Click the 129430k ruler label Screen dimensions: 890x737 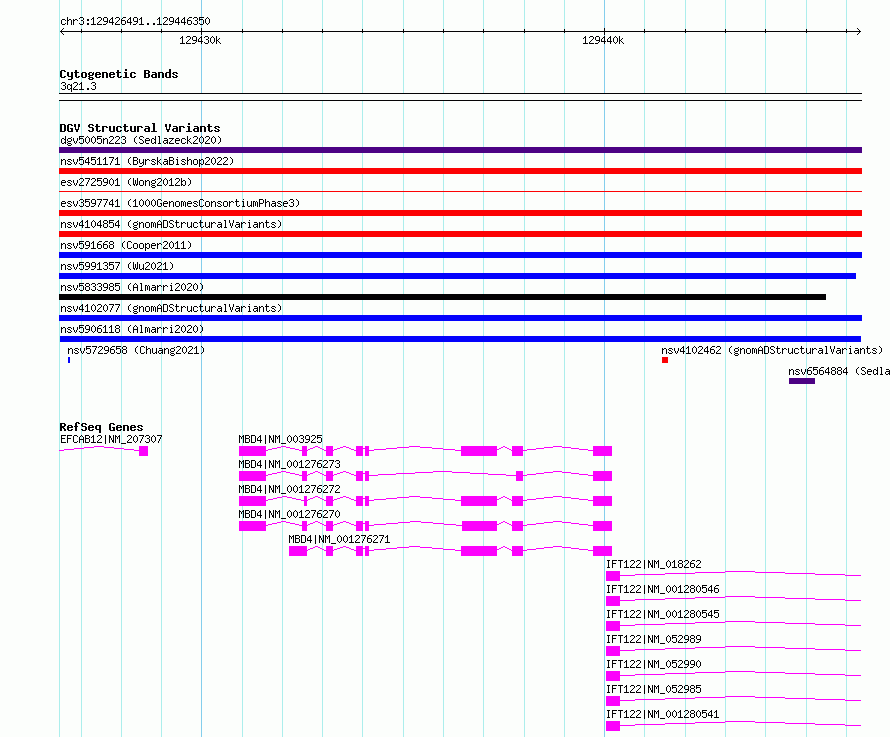tap(200, 40)
